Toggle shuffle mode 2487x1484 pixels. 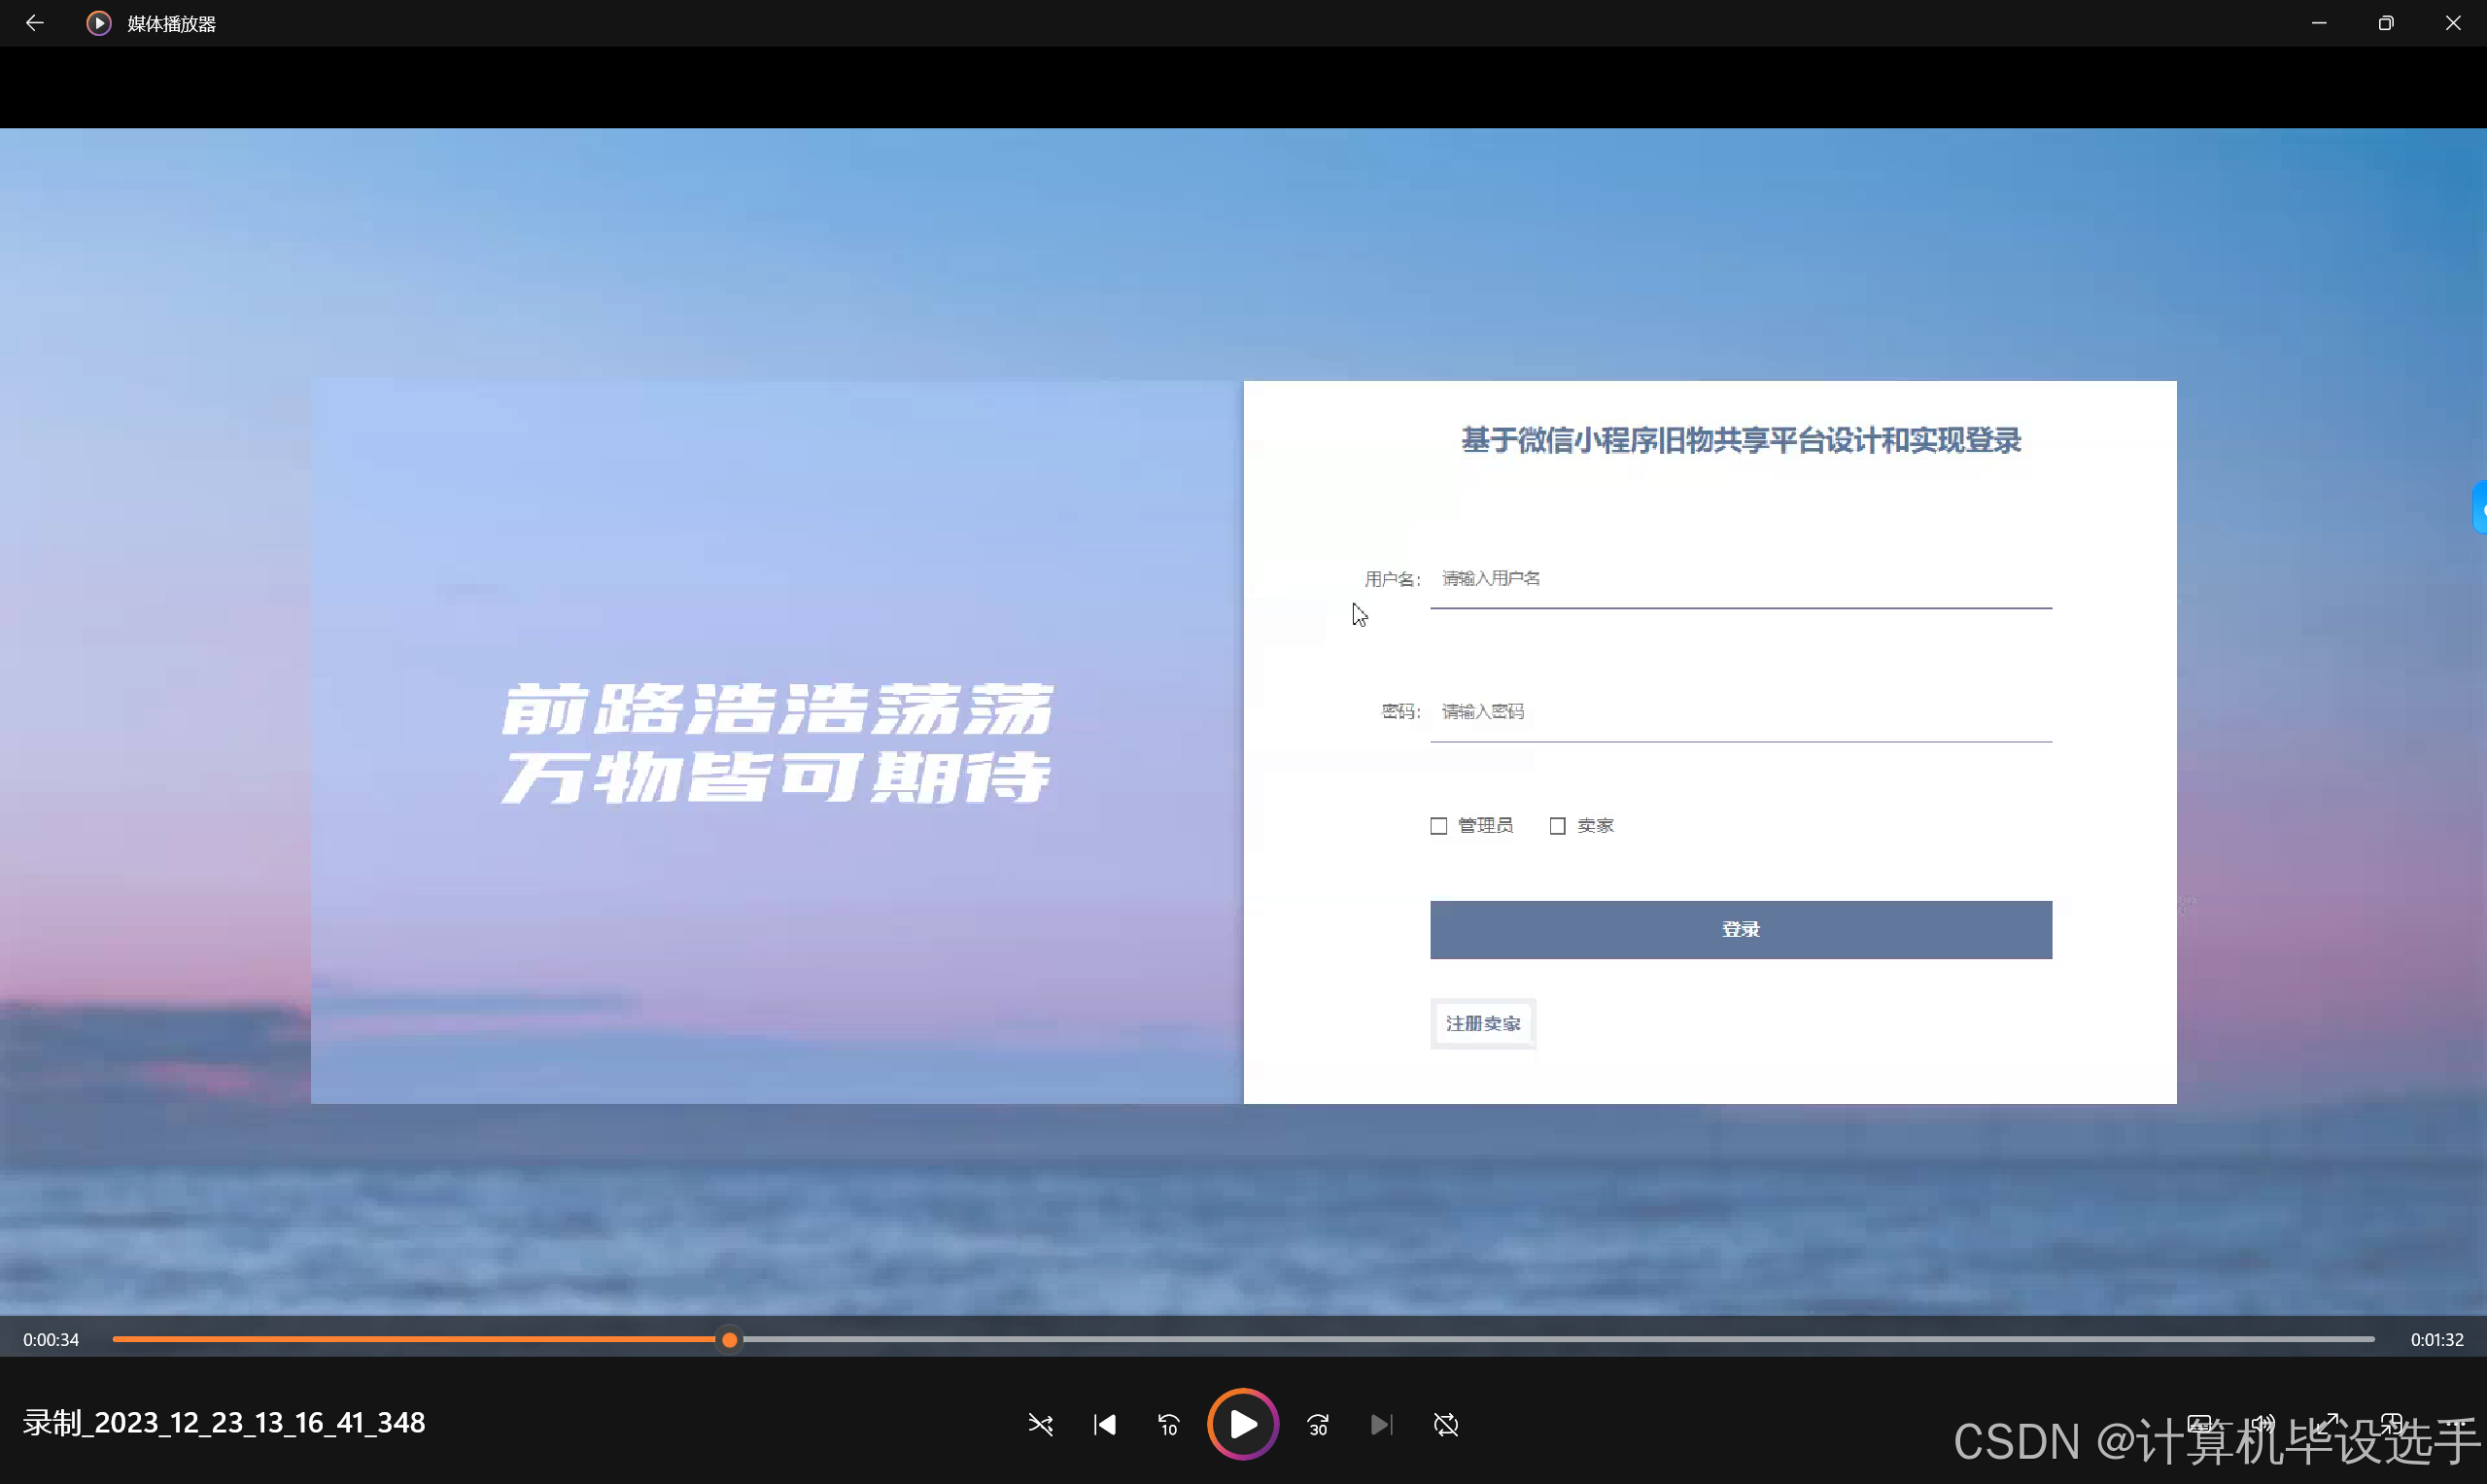coord(1040,1424)
